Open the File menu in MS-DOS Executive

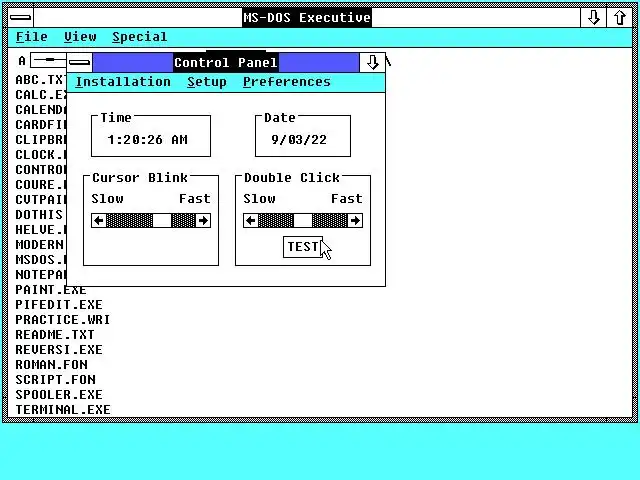pos(31,37)
